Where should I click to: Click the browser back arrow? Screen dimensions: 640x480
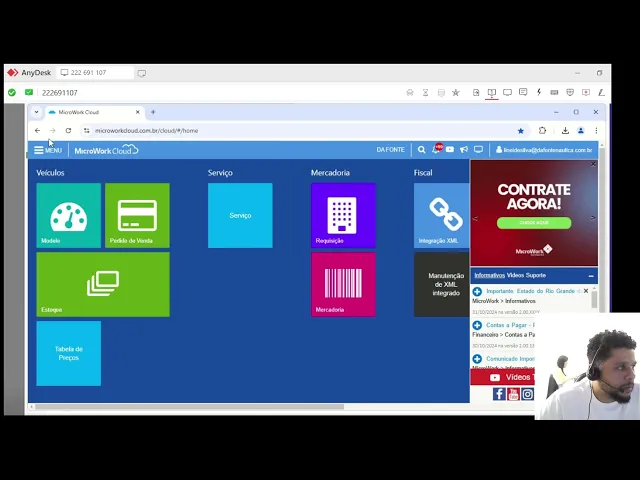coord(38,131)
